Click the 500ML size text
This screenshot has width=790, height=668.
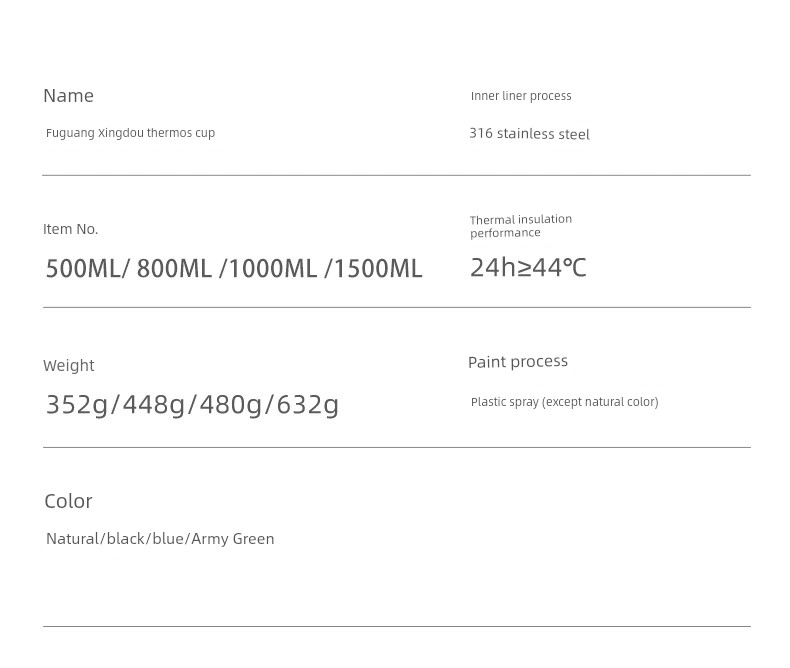(82, 269)
